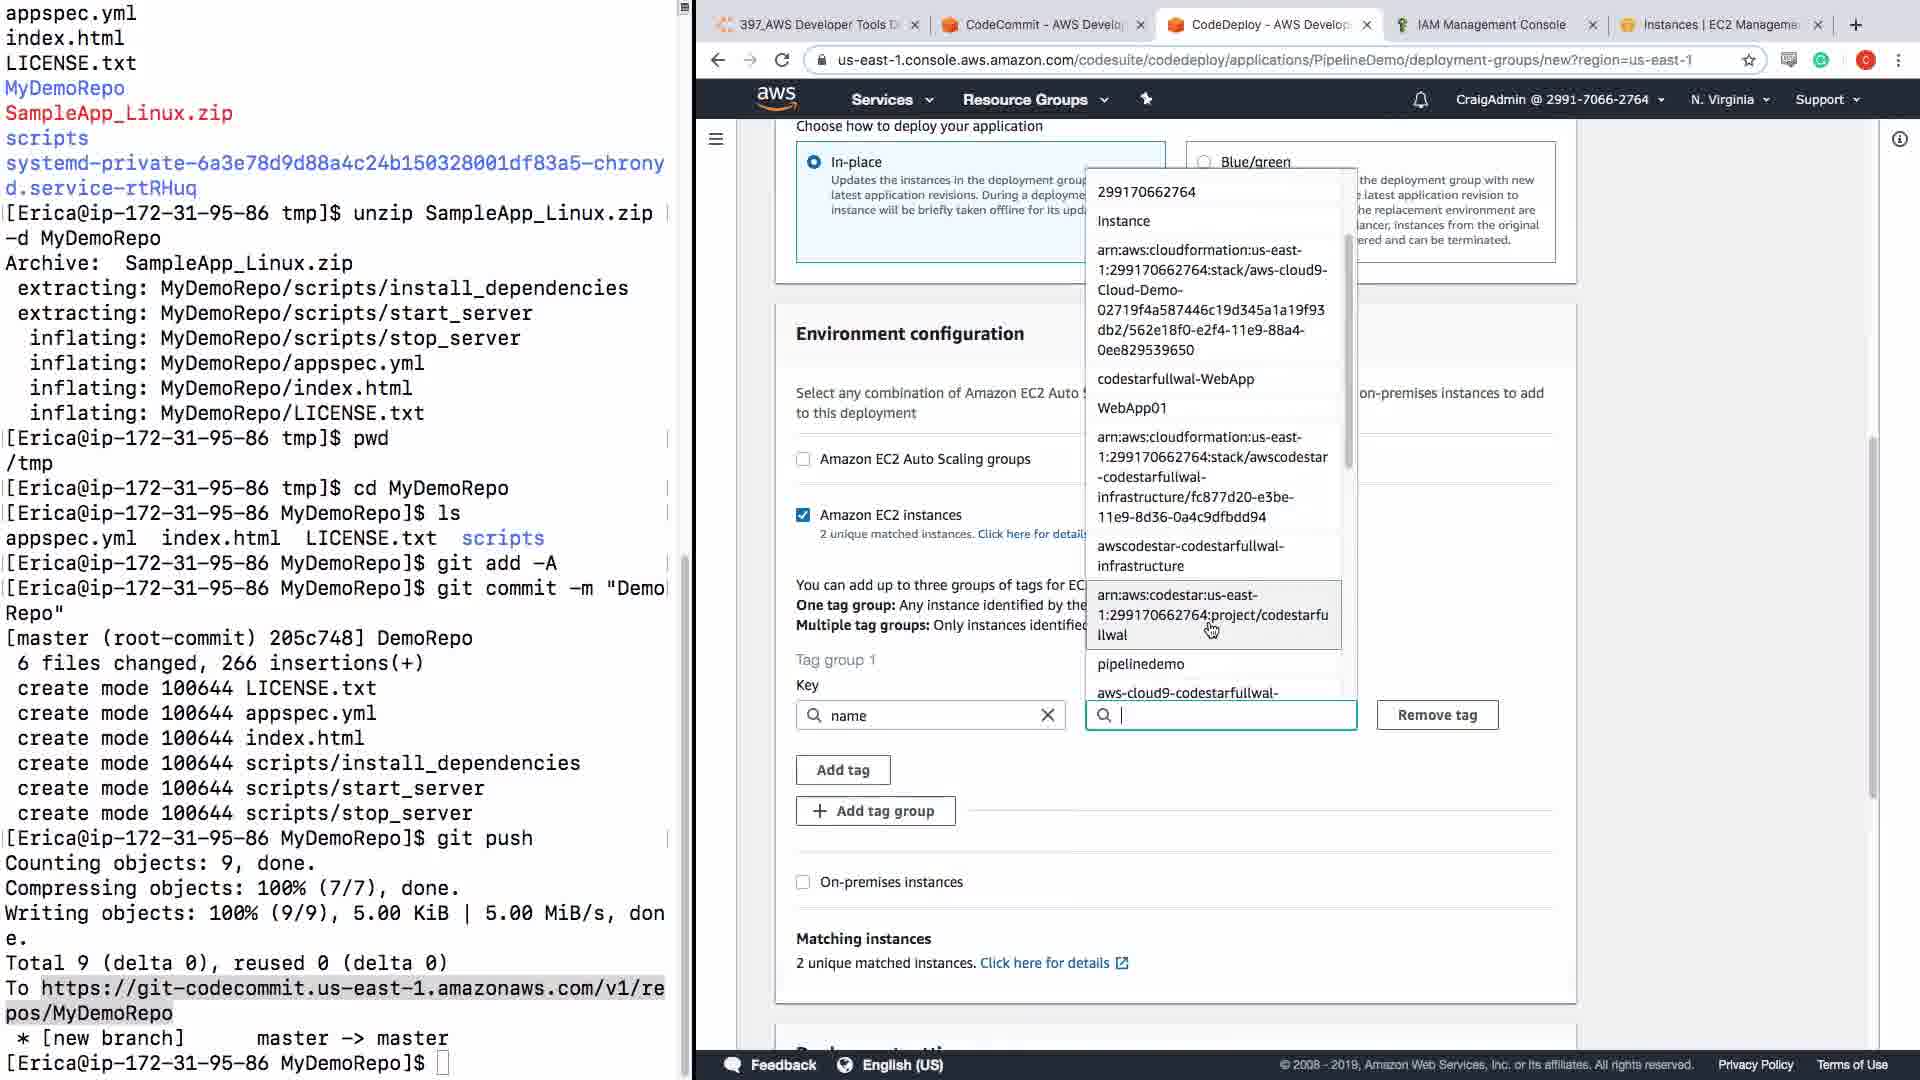This screenshot has height=1080, width=1920.
Task: Clear the Key field with X icon
Action: point(1047,715)
